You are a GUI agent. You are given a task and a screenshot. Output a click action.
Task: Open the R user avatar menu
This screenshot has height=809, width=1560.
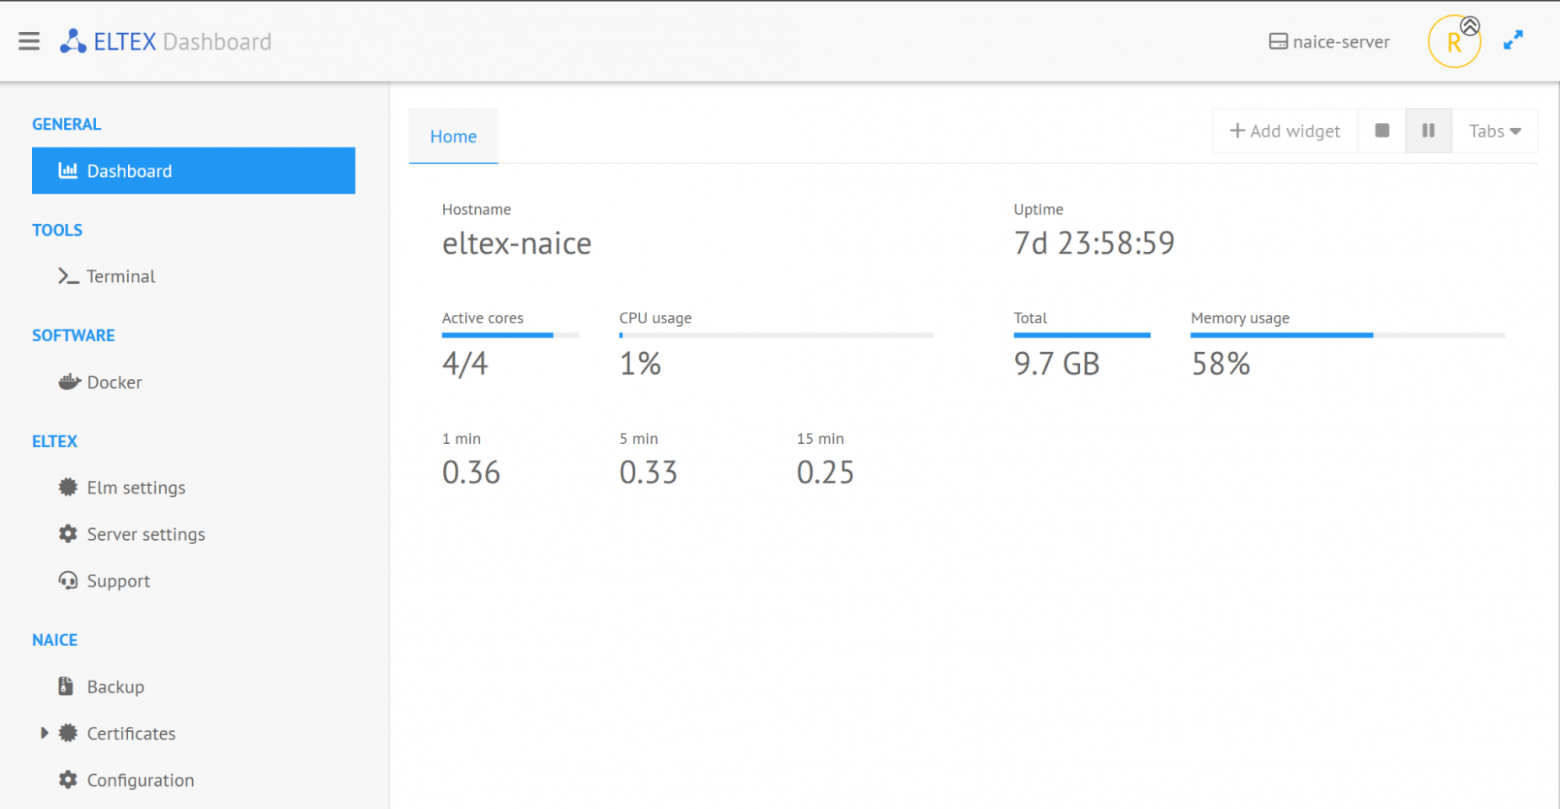point(1454,42)
